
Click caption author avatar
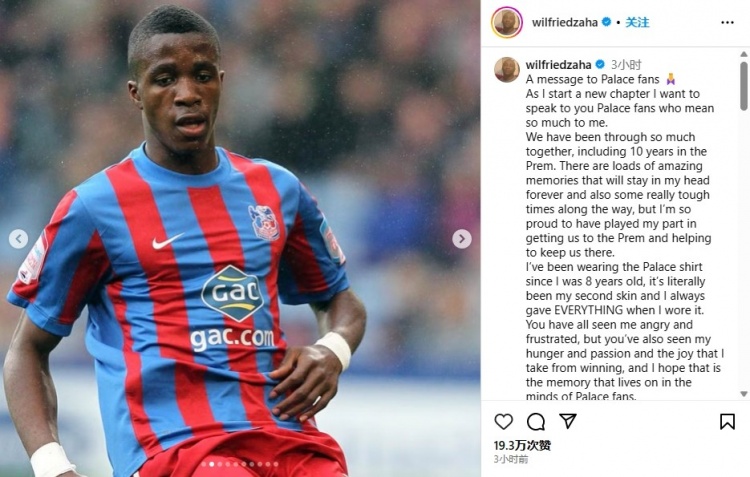(507, 70)
